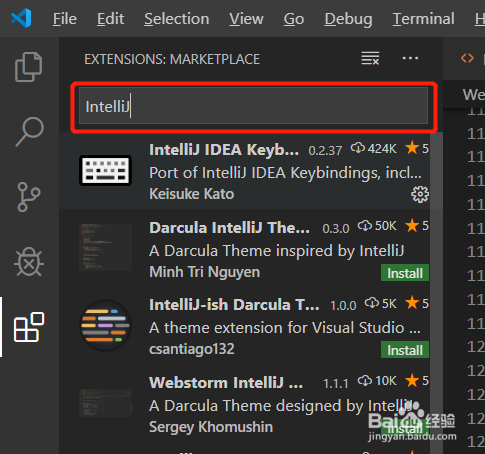Open the Terminal menu
Screen dimensions: 485x454
coord(423,19)
